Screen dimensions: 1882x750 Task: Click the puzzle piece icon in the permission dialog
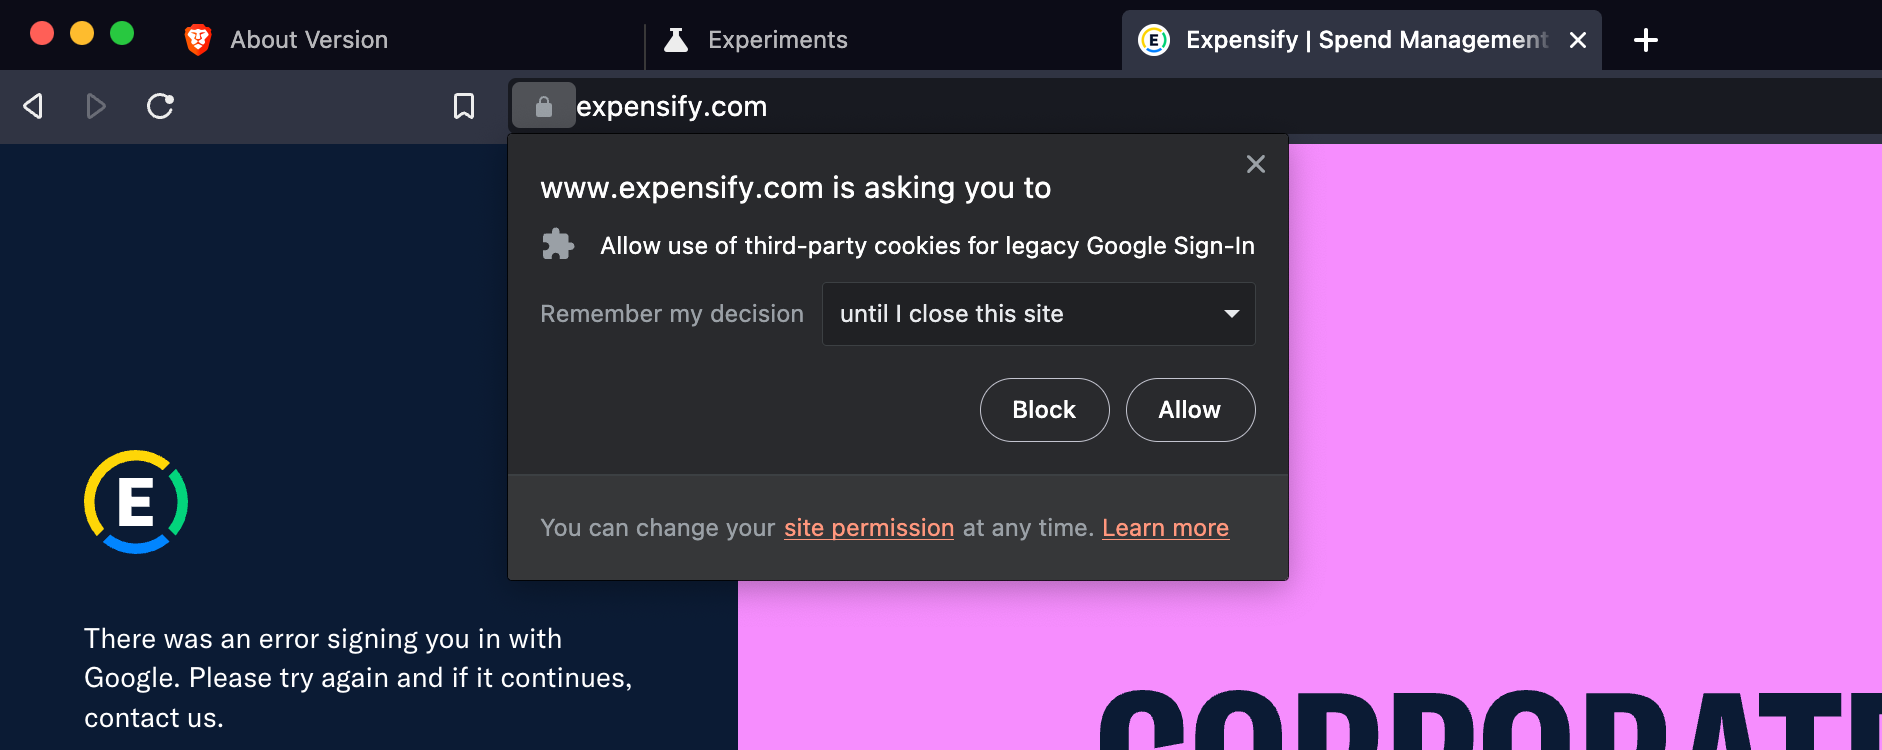pyautogui.click(x=558, y=244)
